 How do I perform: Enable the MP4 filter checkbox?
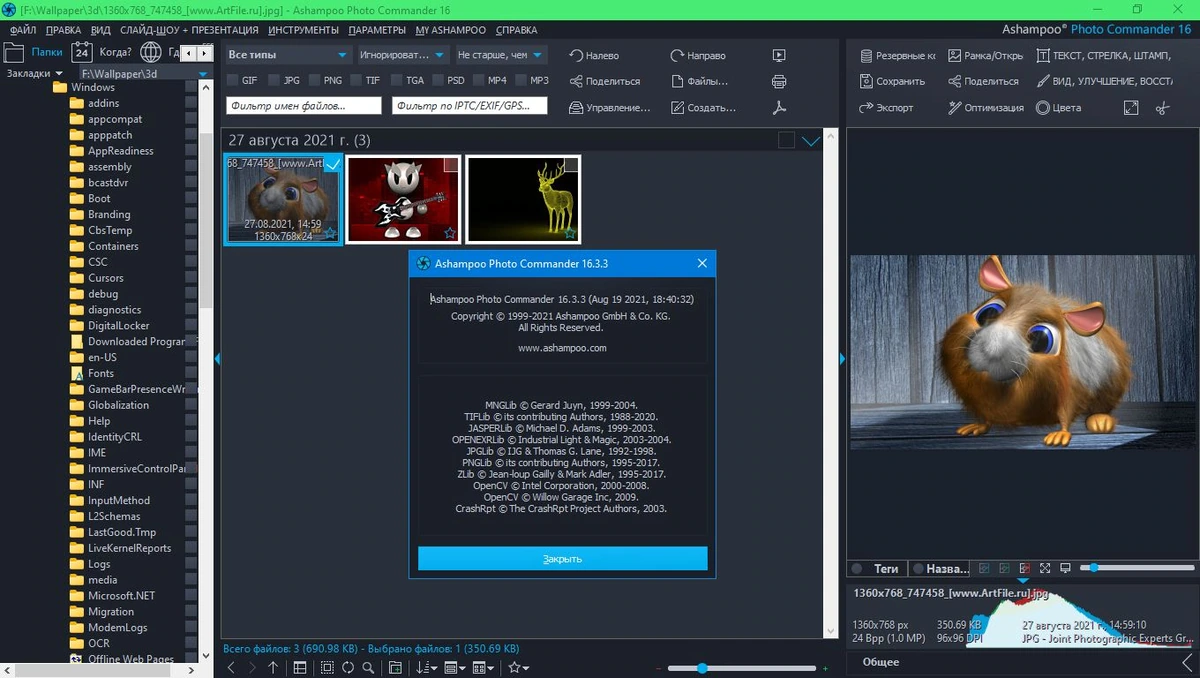[478, 80]
